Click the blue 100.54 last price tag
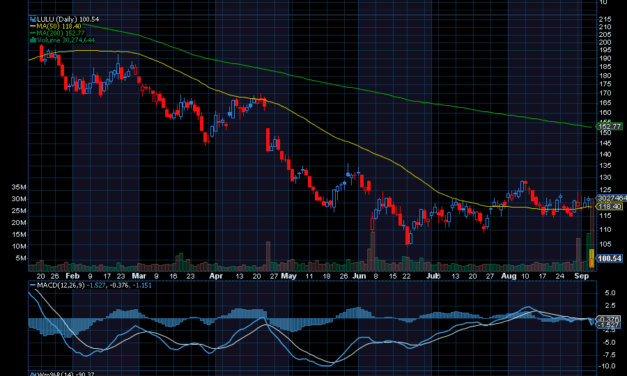The width and height of the screenshot is (627, 376). pyautogui.click(x=610, y=258)
